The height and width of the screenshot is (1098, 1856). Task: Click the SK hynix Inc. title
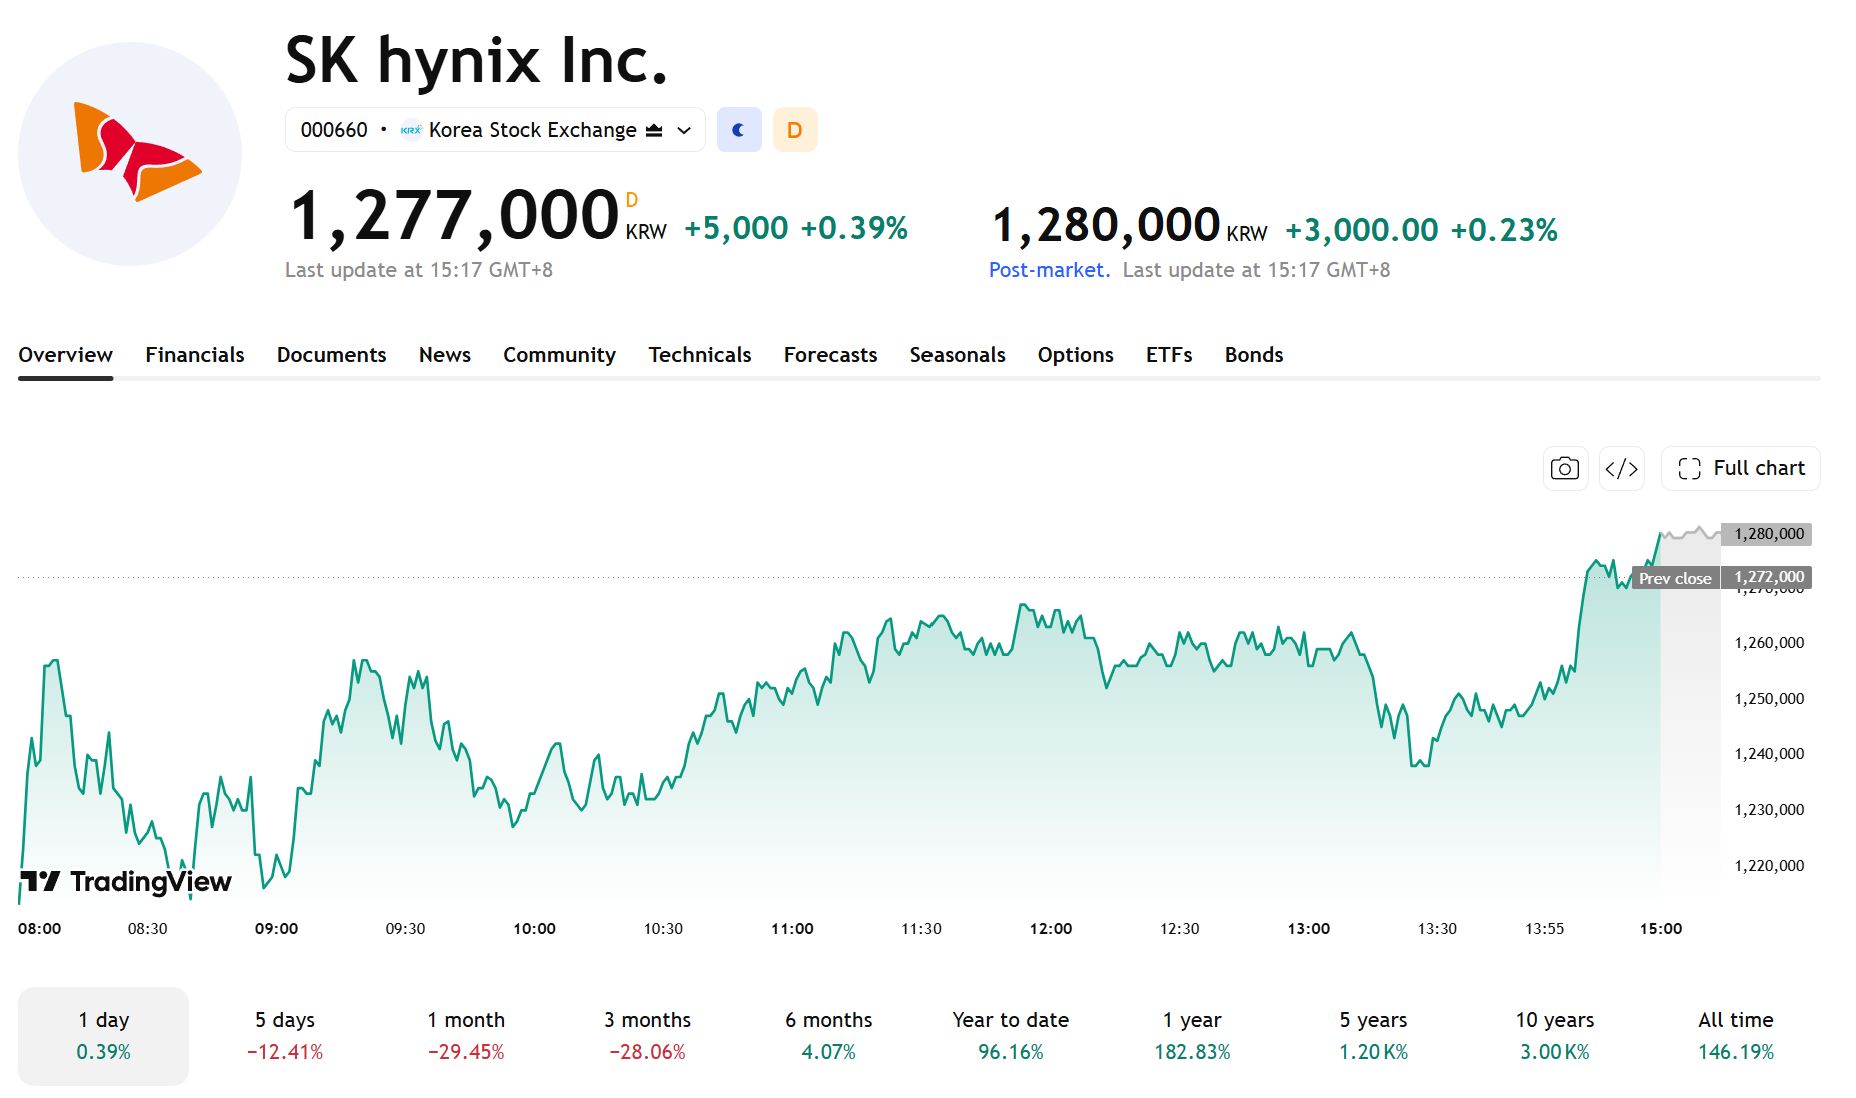[476, 60]
